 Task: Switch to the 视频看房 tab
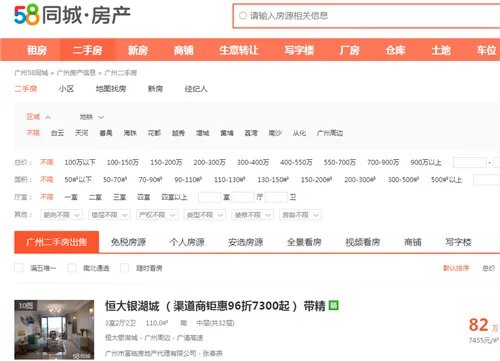(363, 242)
